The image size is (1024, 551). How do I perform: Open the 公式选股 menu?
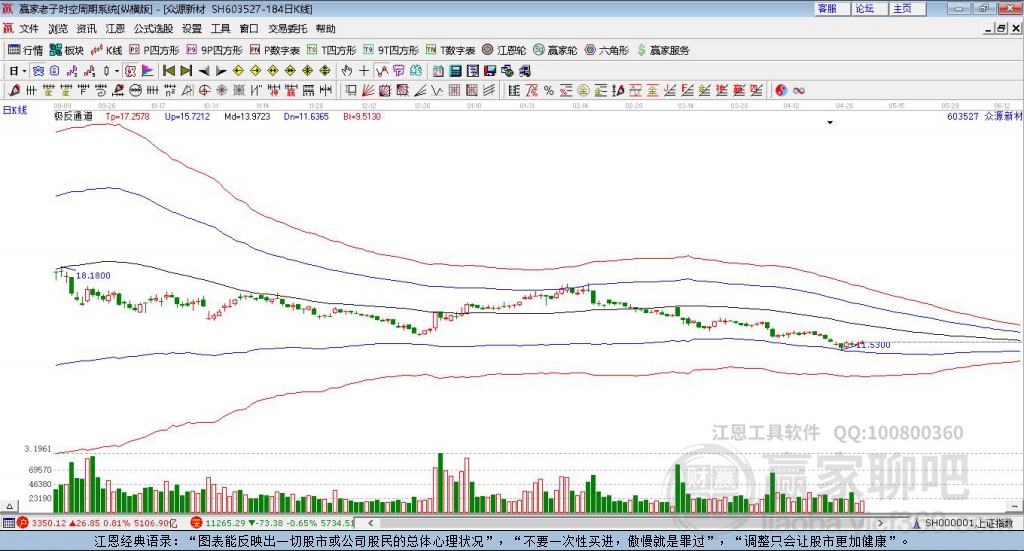[x=153, y=29]
